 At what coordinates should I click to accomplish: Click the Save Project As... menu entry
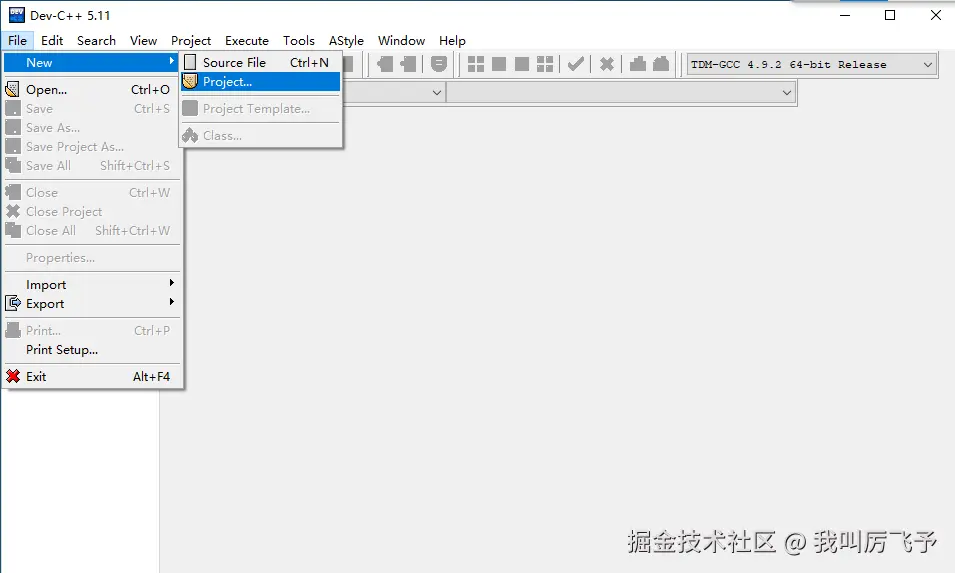pyautogui.click(x=91, y=146)
